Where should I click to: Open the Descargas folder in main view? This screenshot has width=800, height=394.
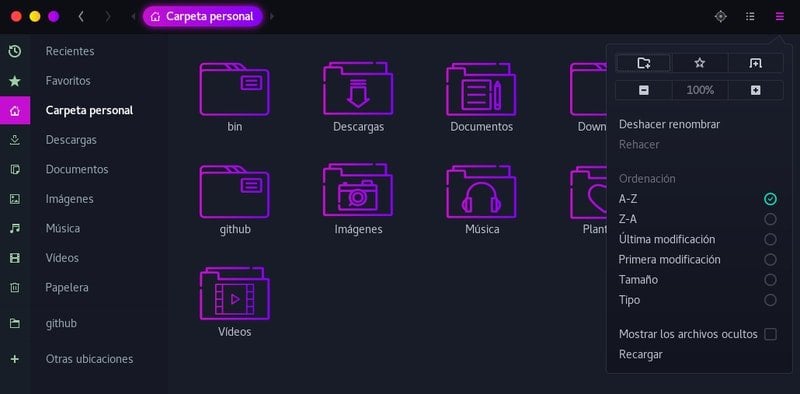[358, 97]
